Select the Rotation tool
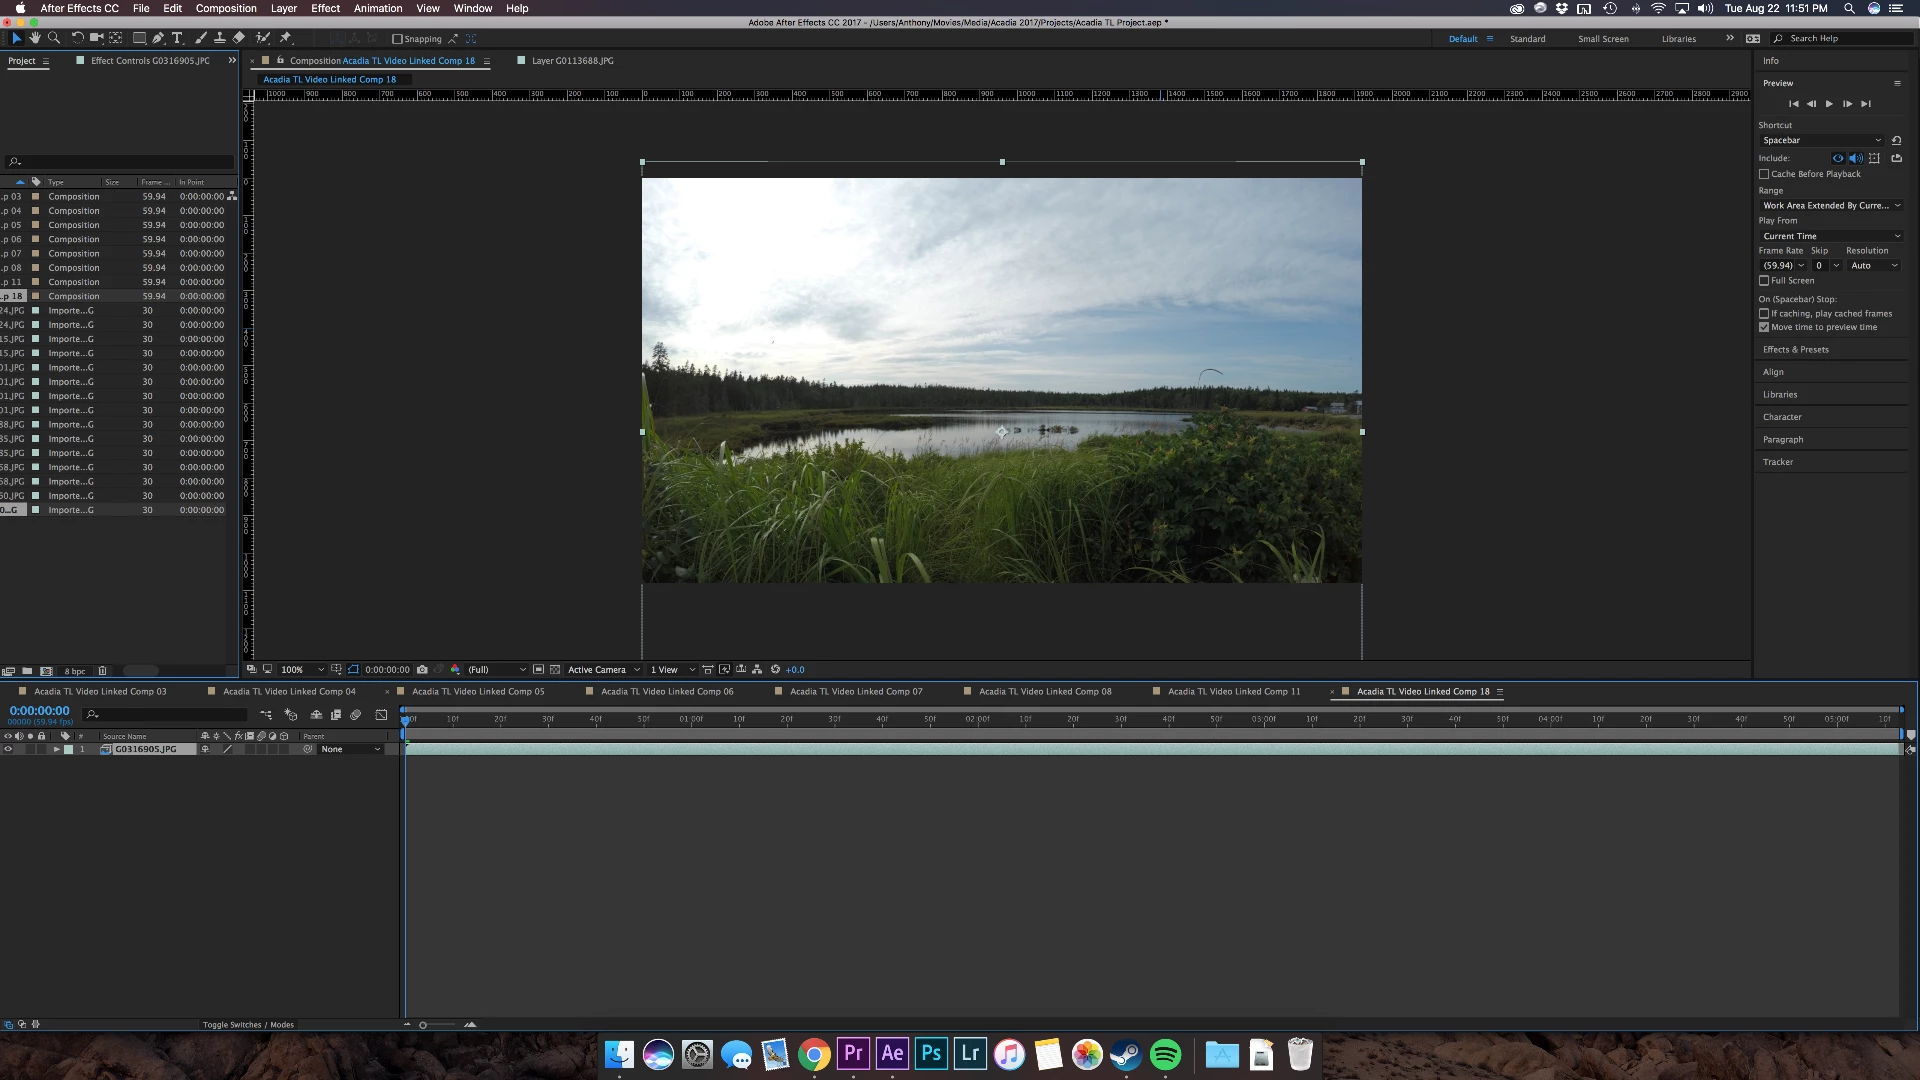Screen dimensions: 1920x1080 point(77,38)
